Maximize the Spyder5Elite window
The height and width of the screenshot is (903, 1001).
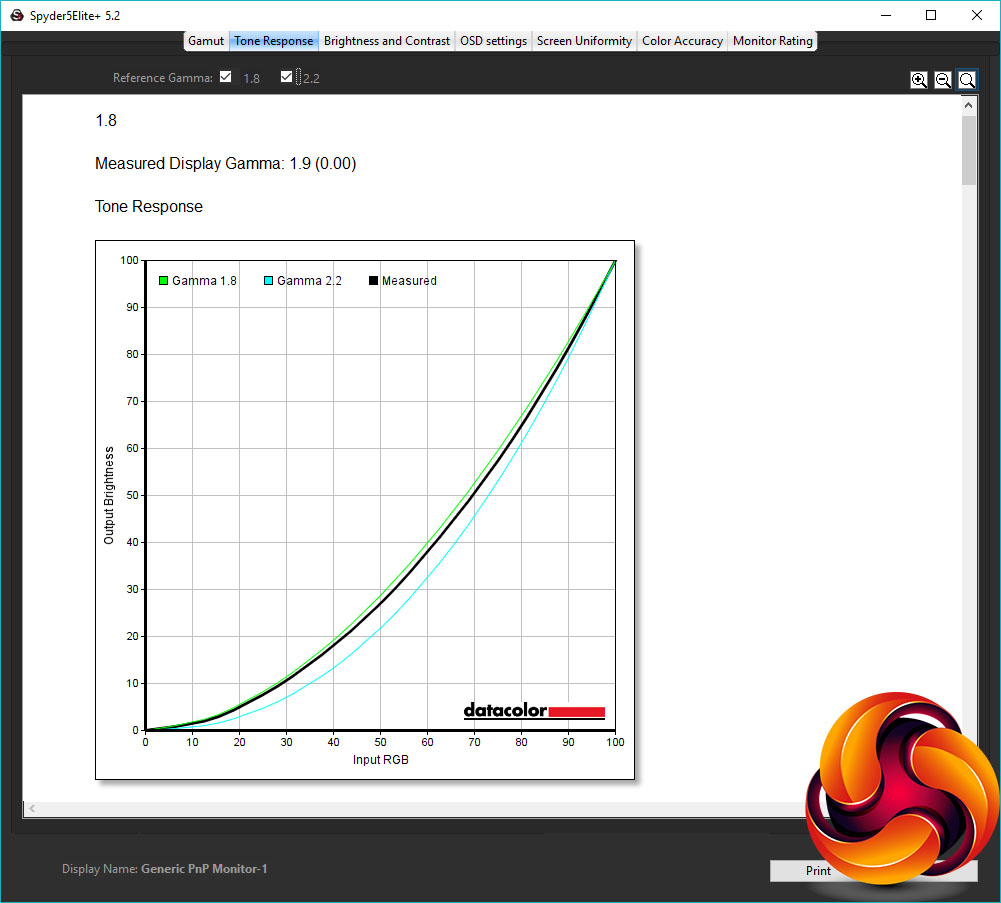[931, 15]
